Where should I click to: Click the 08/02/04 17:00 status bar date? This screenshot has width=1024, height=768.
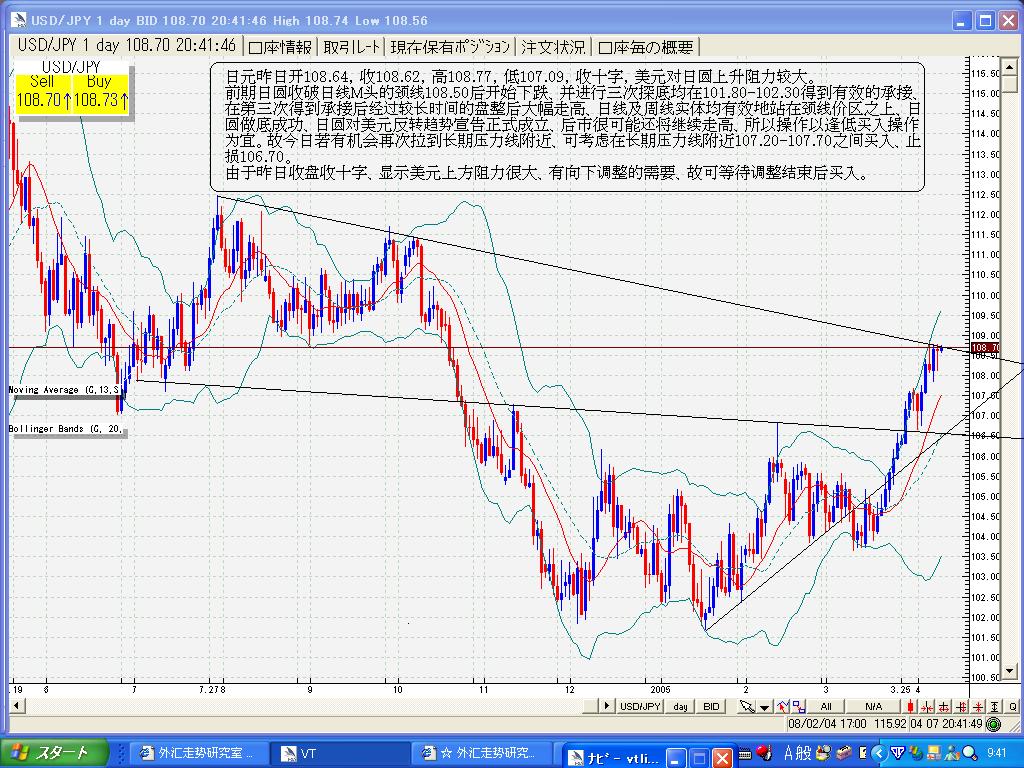pyautogui.click(x=827, y=724)
